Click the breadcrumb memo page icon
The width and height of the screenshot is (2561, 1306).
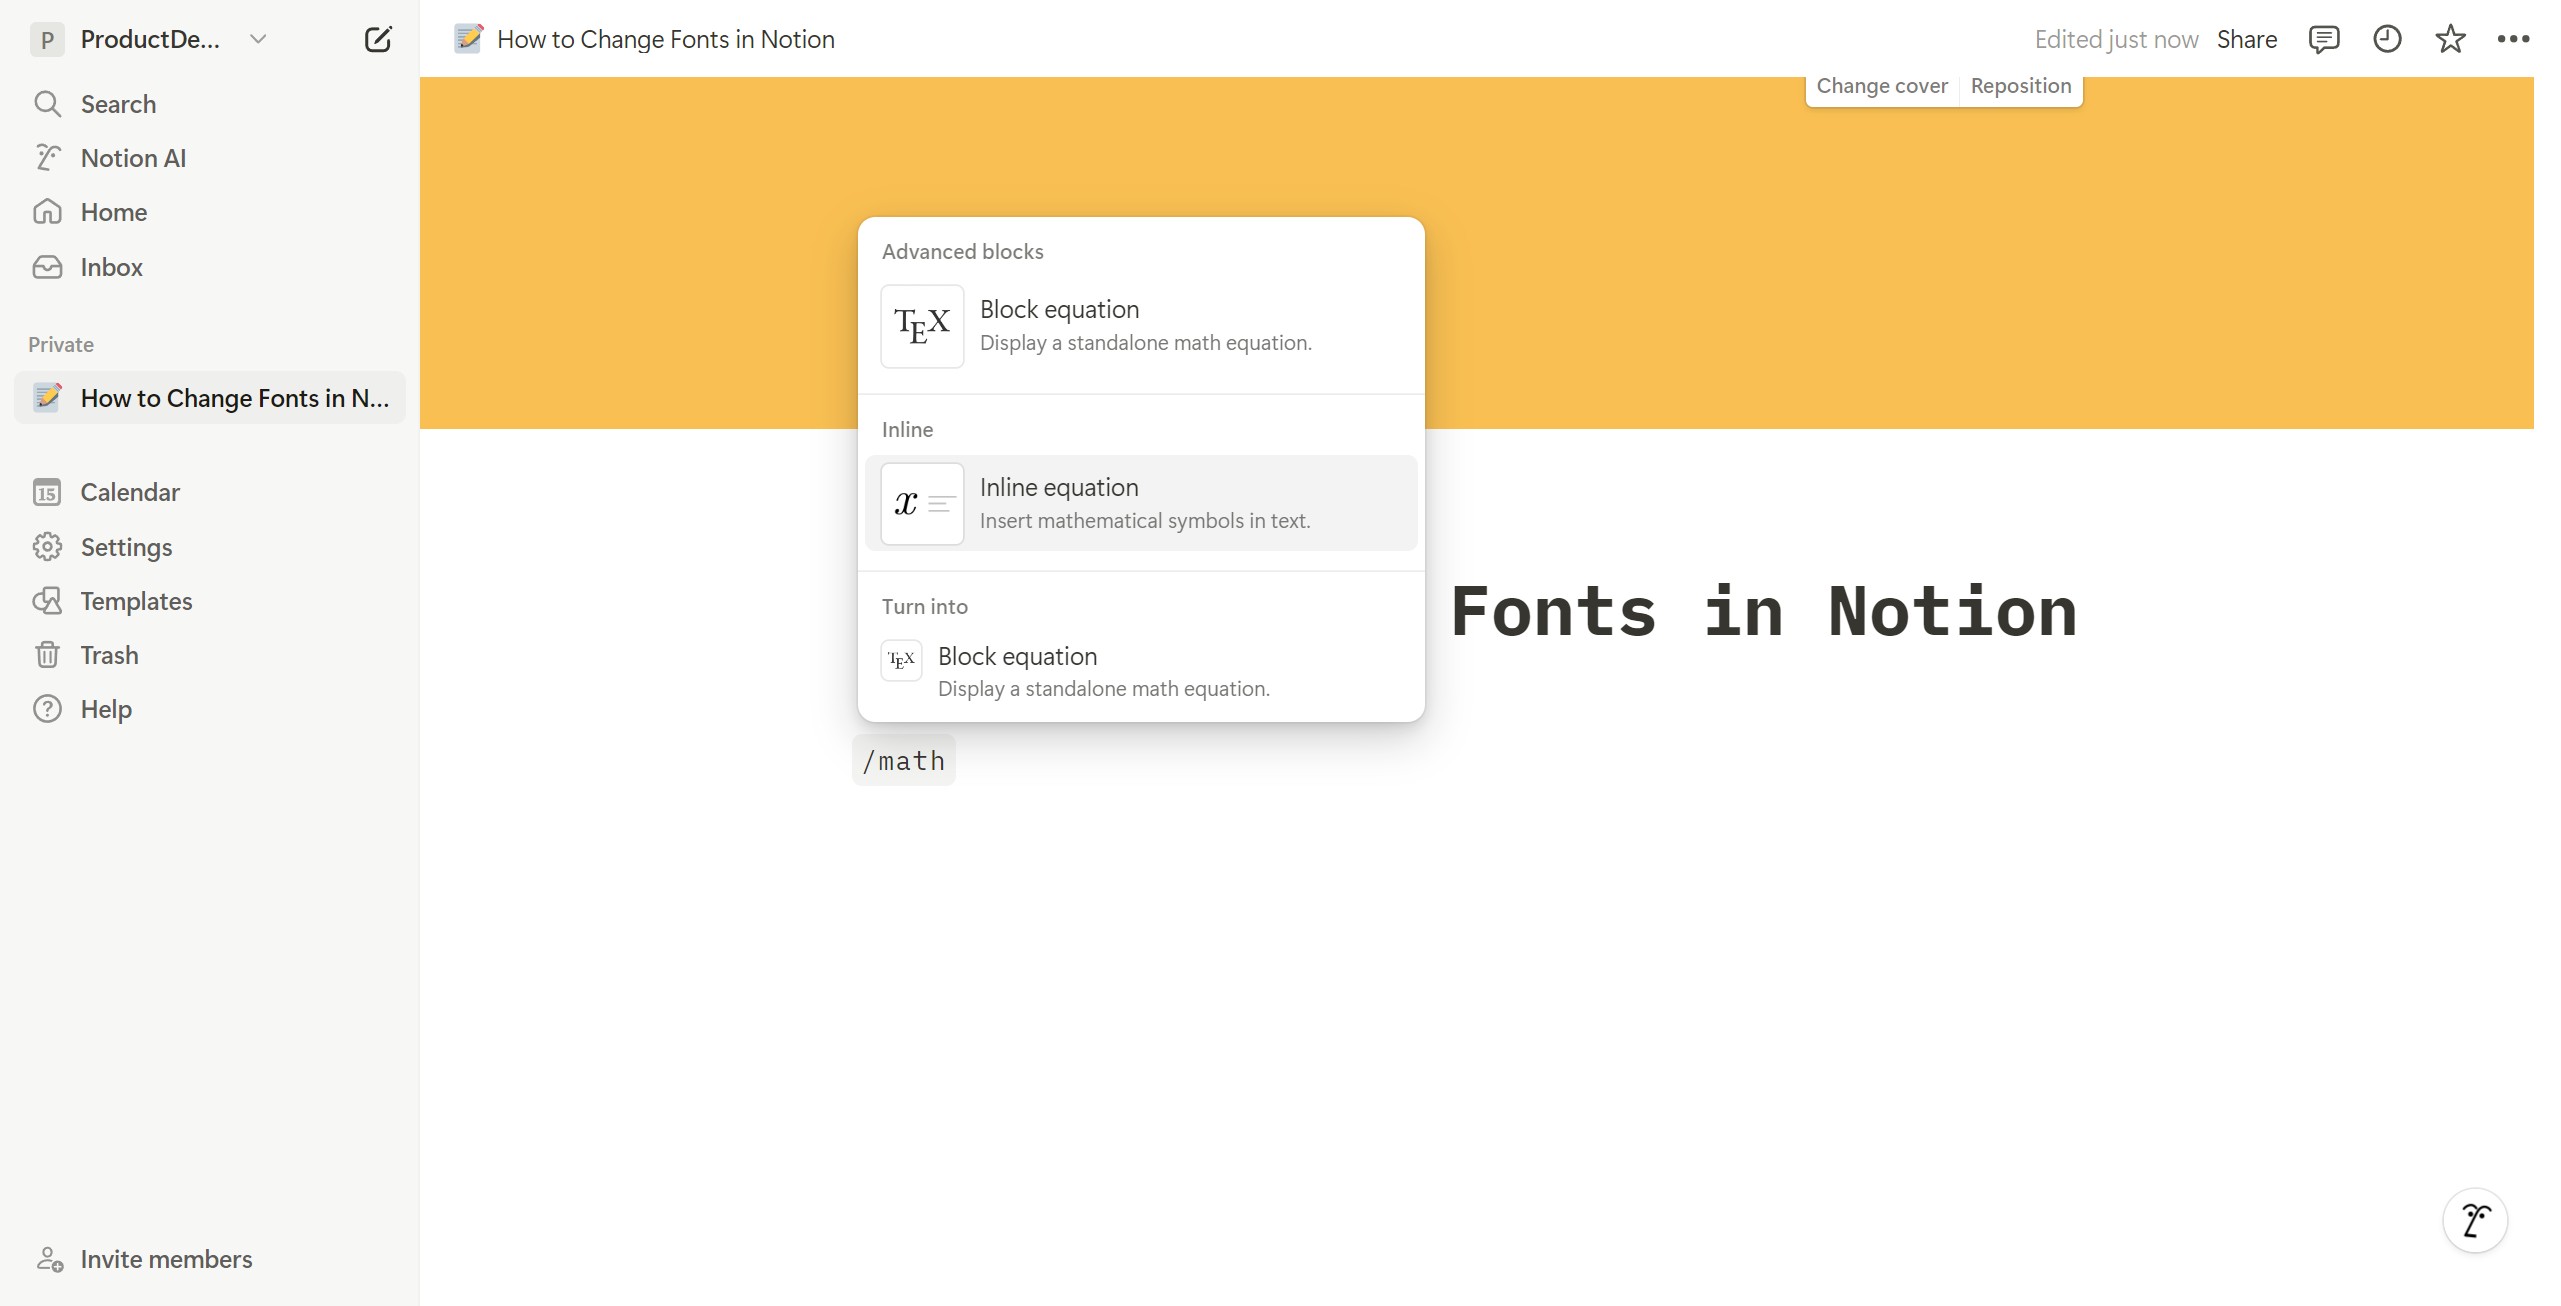tap(469, 39)
